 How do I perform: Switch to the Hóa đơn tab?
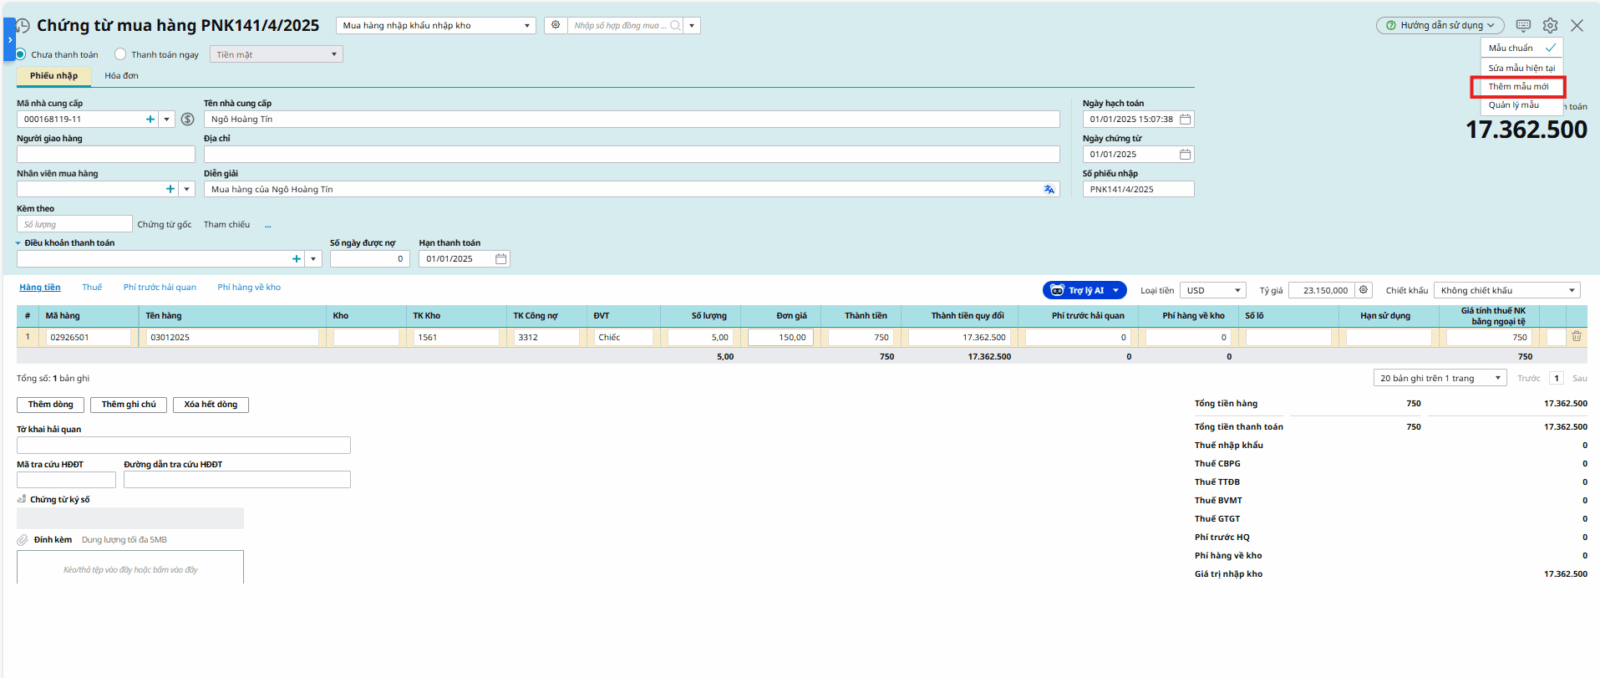(121, 76)
